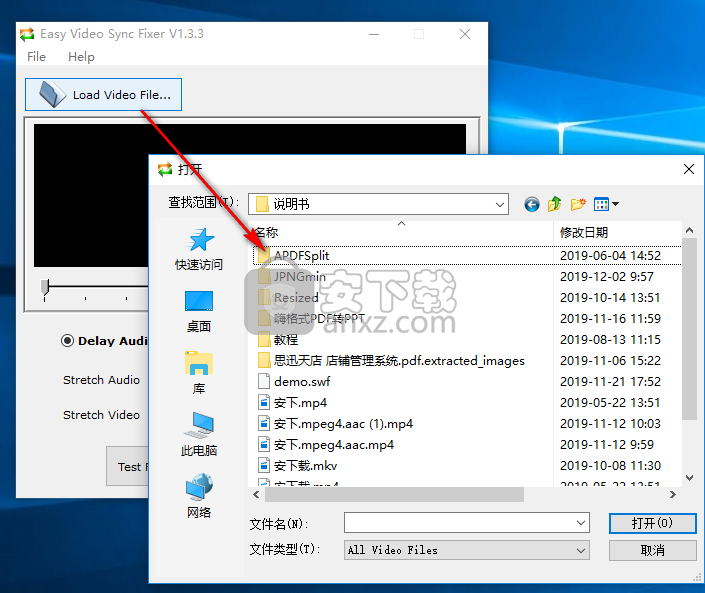Image resolution: width=705 pixels, height=593 pixels.
Task: Expand the look-in folder dropdown
Action: click(500, 205)
